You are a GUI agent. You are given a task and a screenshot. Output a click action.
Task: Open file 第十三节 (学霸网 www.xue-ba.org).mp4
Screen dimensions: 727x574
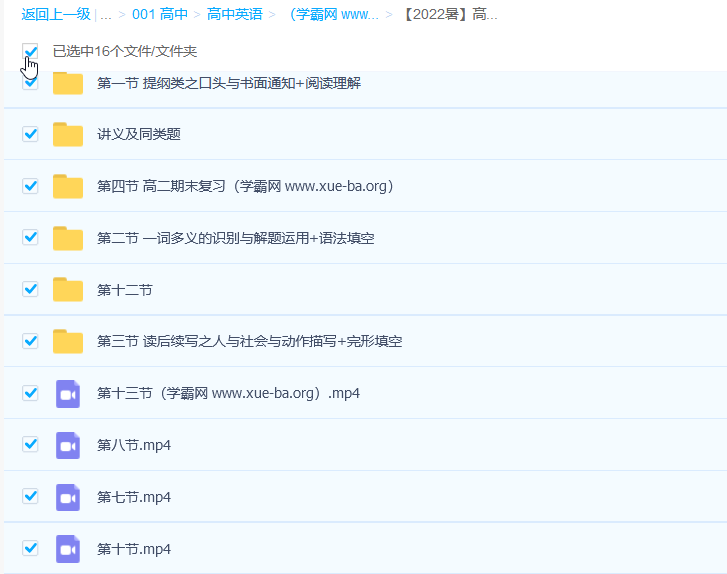coord(228,394)
